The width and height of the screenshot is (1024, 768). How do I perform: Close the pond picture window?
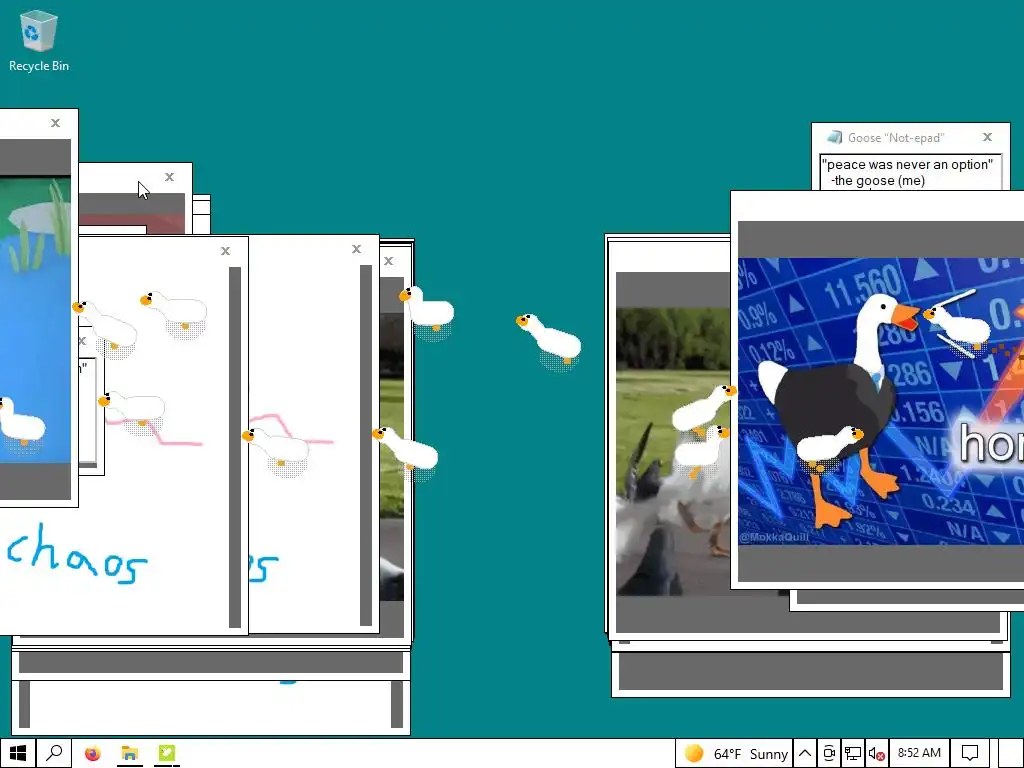(x=56, y=123)
